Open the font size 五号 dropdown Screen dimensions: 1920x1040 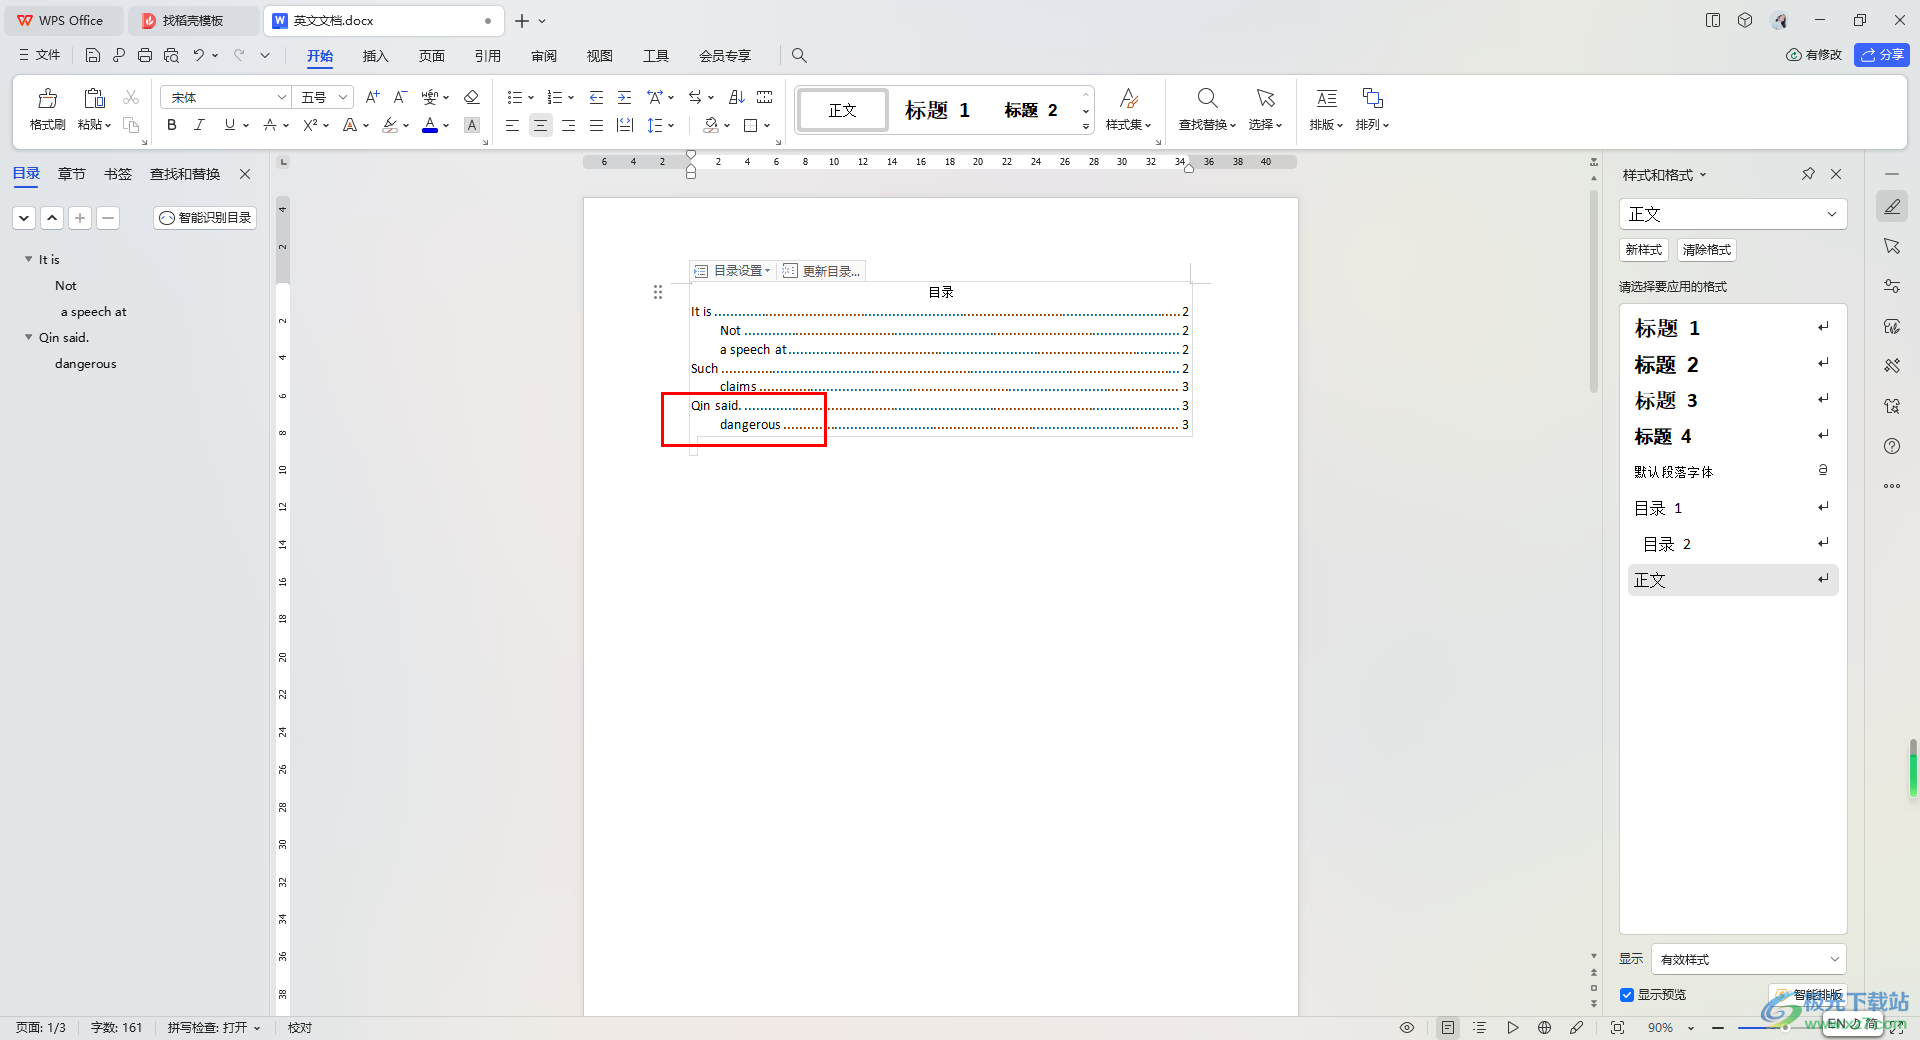pyautogui.click(x=343, y=97)
